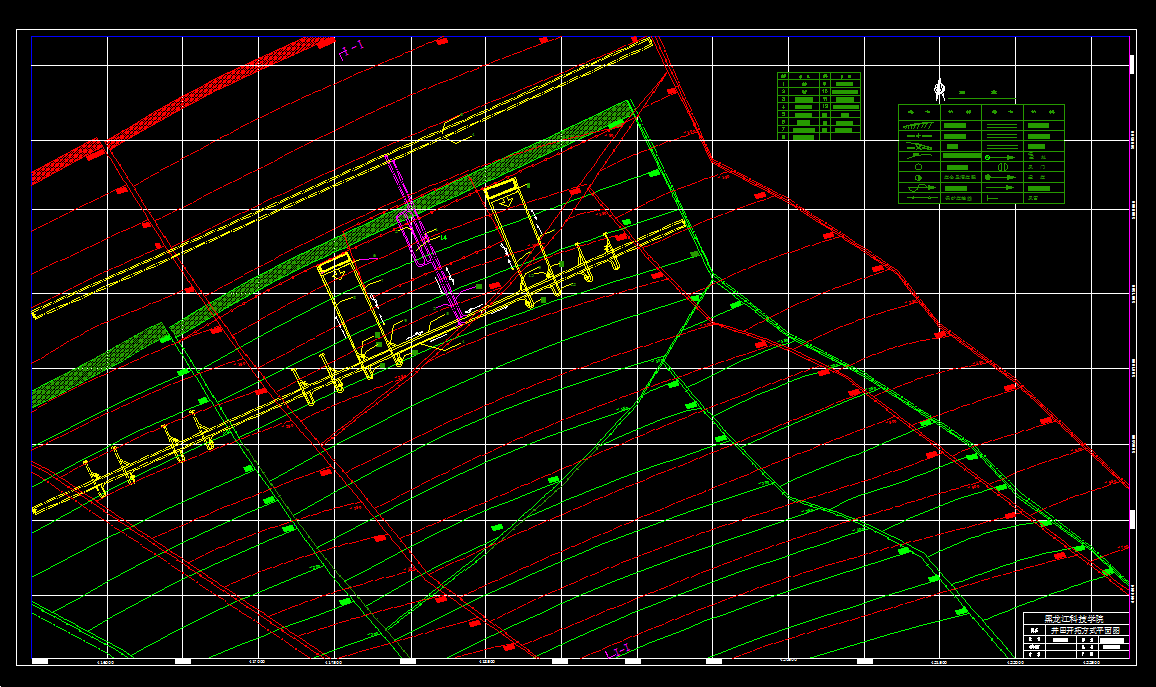Select row number 5 in numbered legend table
Image resolution: width=1156 pixels, height=687 pixels.
coord(783,114)
